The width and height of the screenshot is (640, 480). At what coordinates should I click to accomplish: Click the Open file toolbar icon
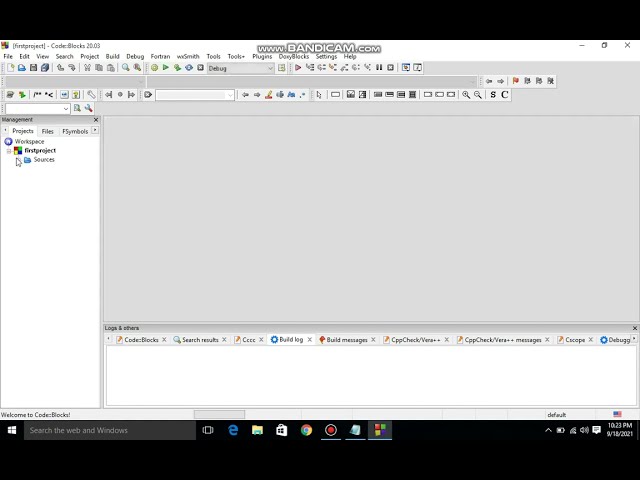(x=22, y=68)
